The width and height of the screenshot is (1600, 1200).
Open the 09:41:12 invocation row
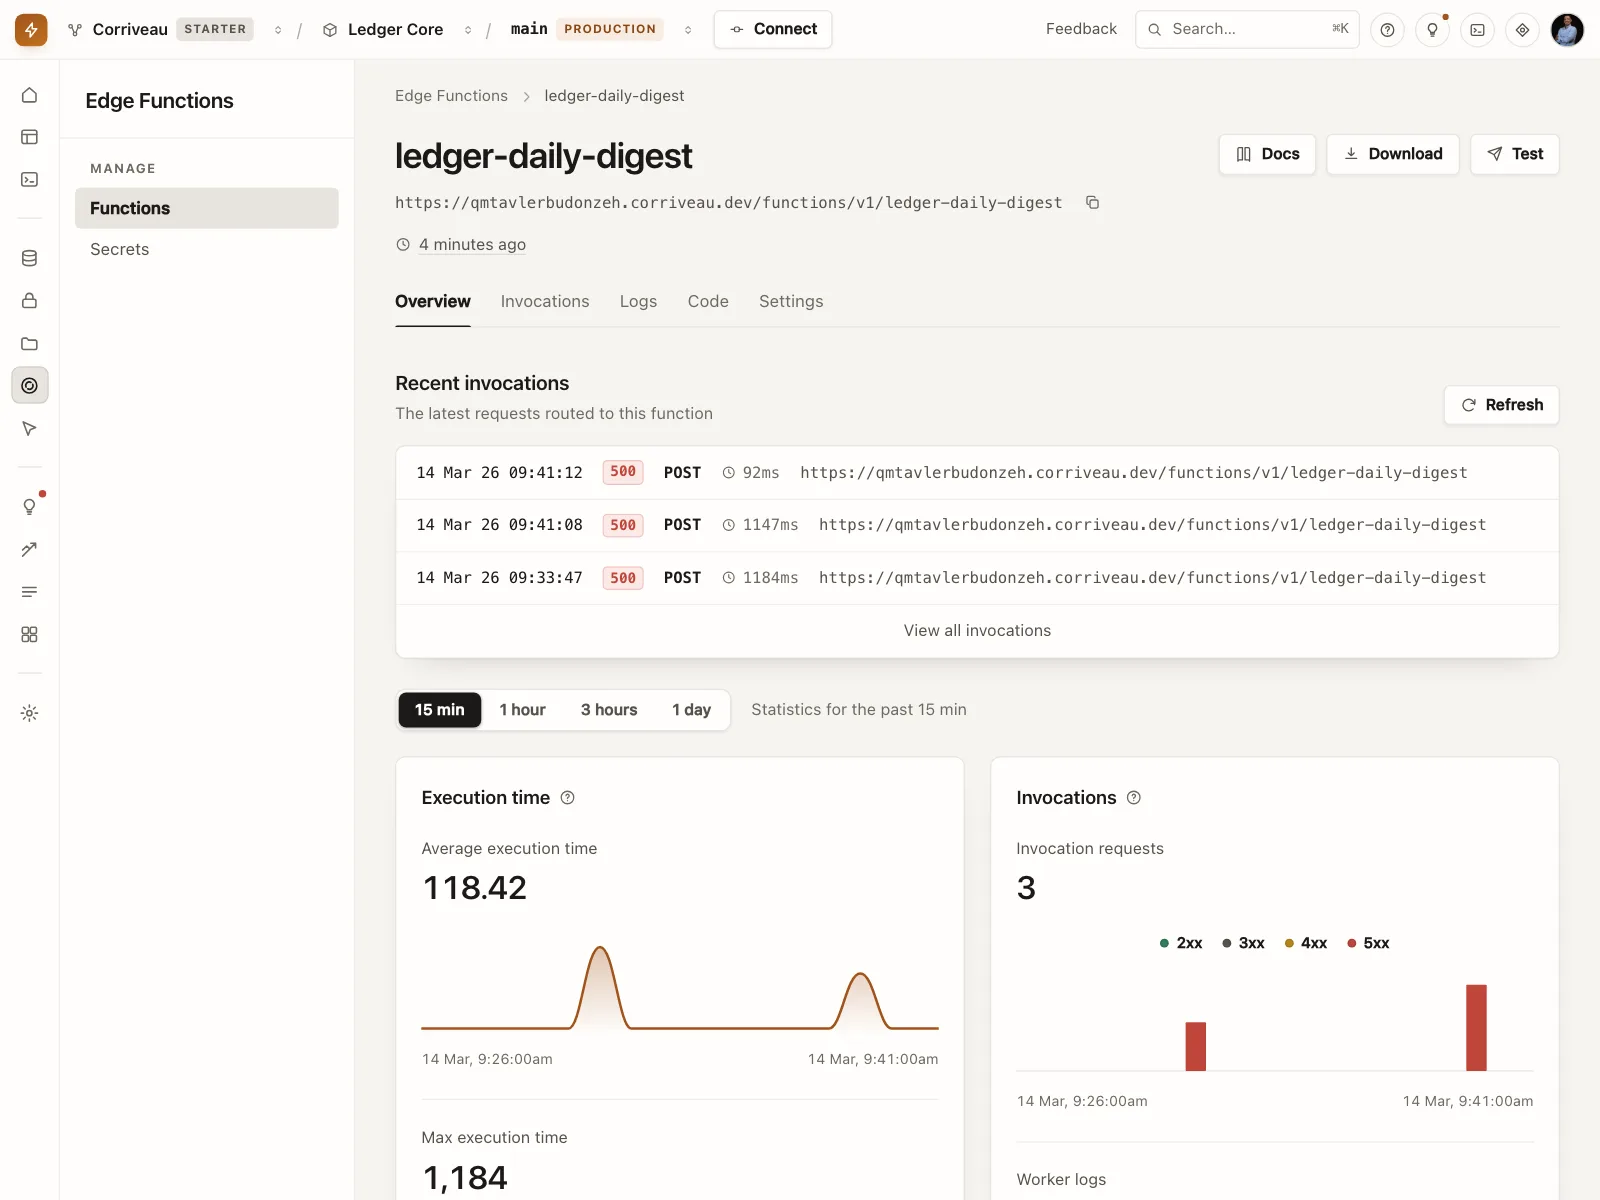tap(977, 473)
